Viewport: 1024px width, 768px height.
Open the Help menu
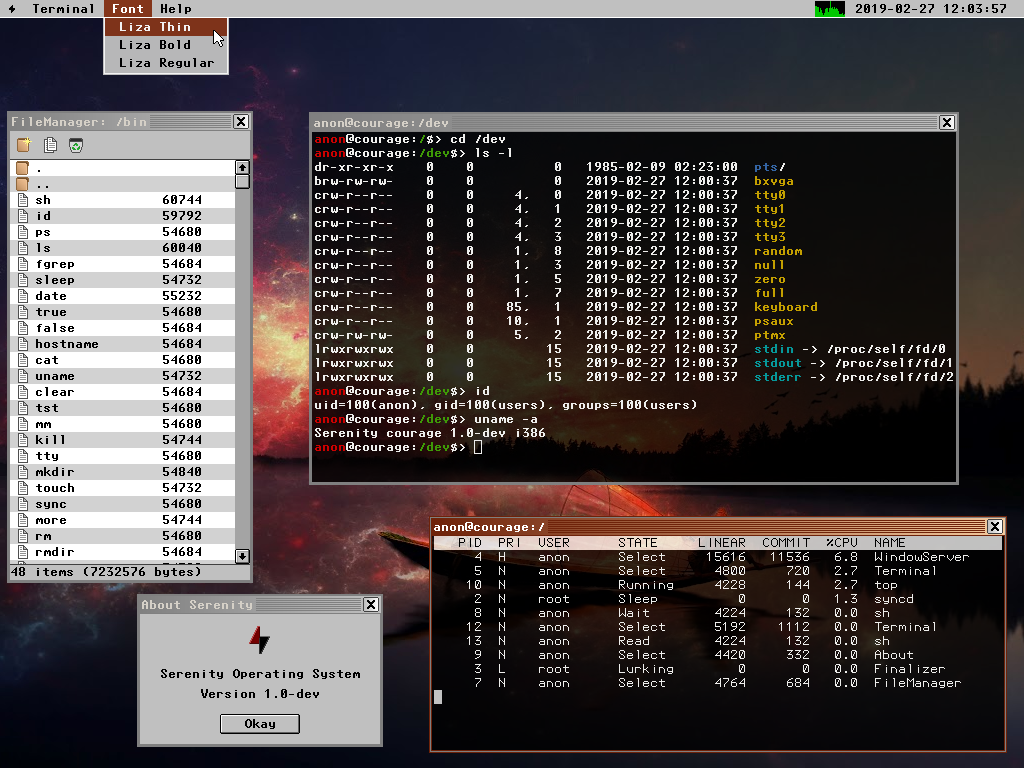[176, 9]
